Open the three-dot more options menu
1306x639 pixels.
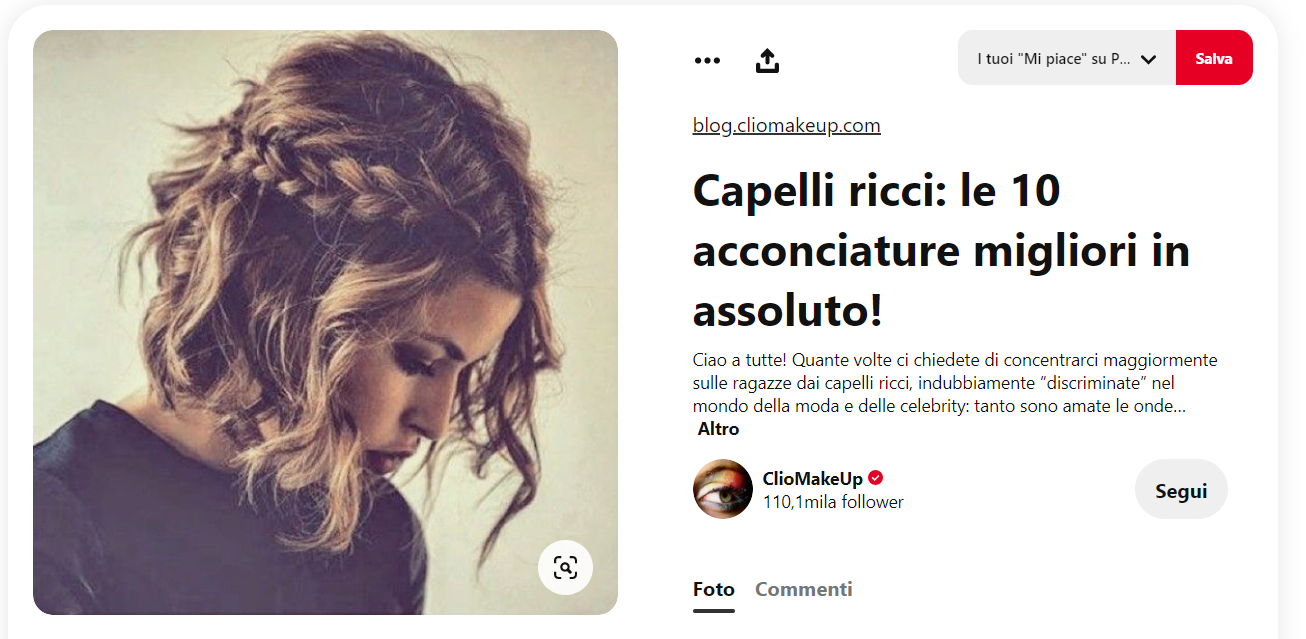tap(707, 60)
